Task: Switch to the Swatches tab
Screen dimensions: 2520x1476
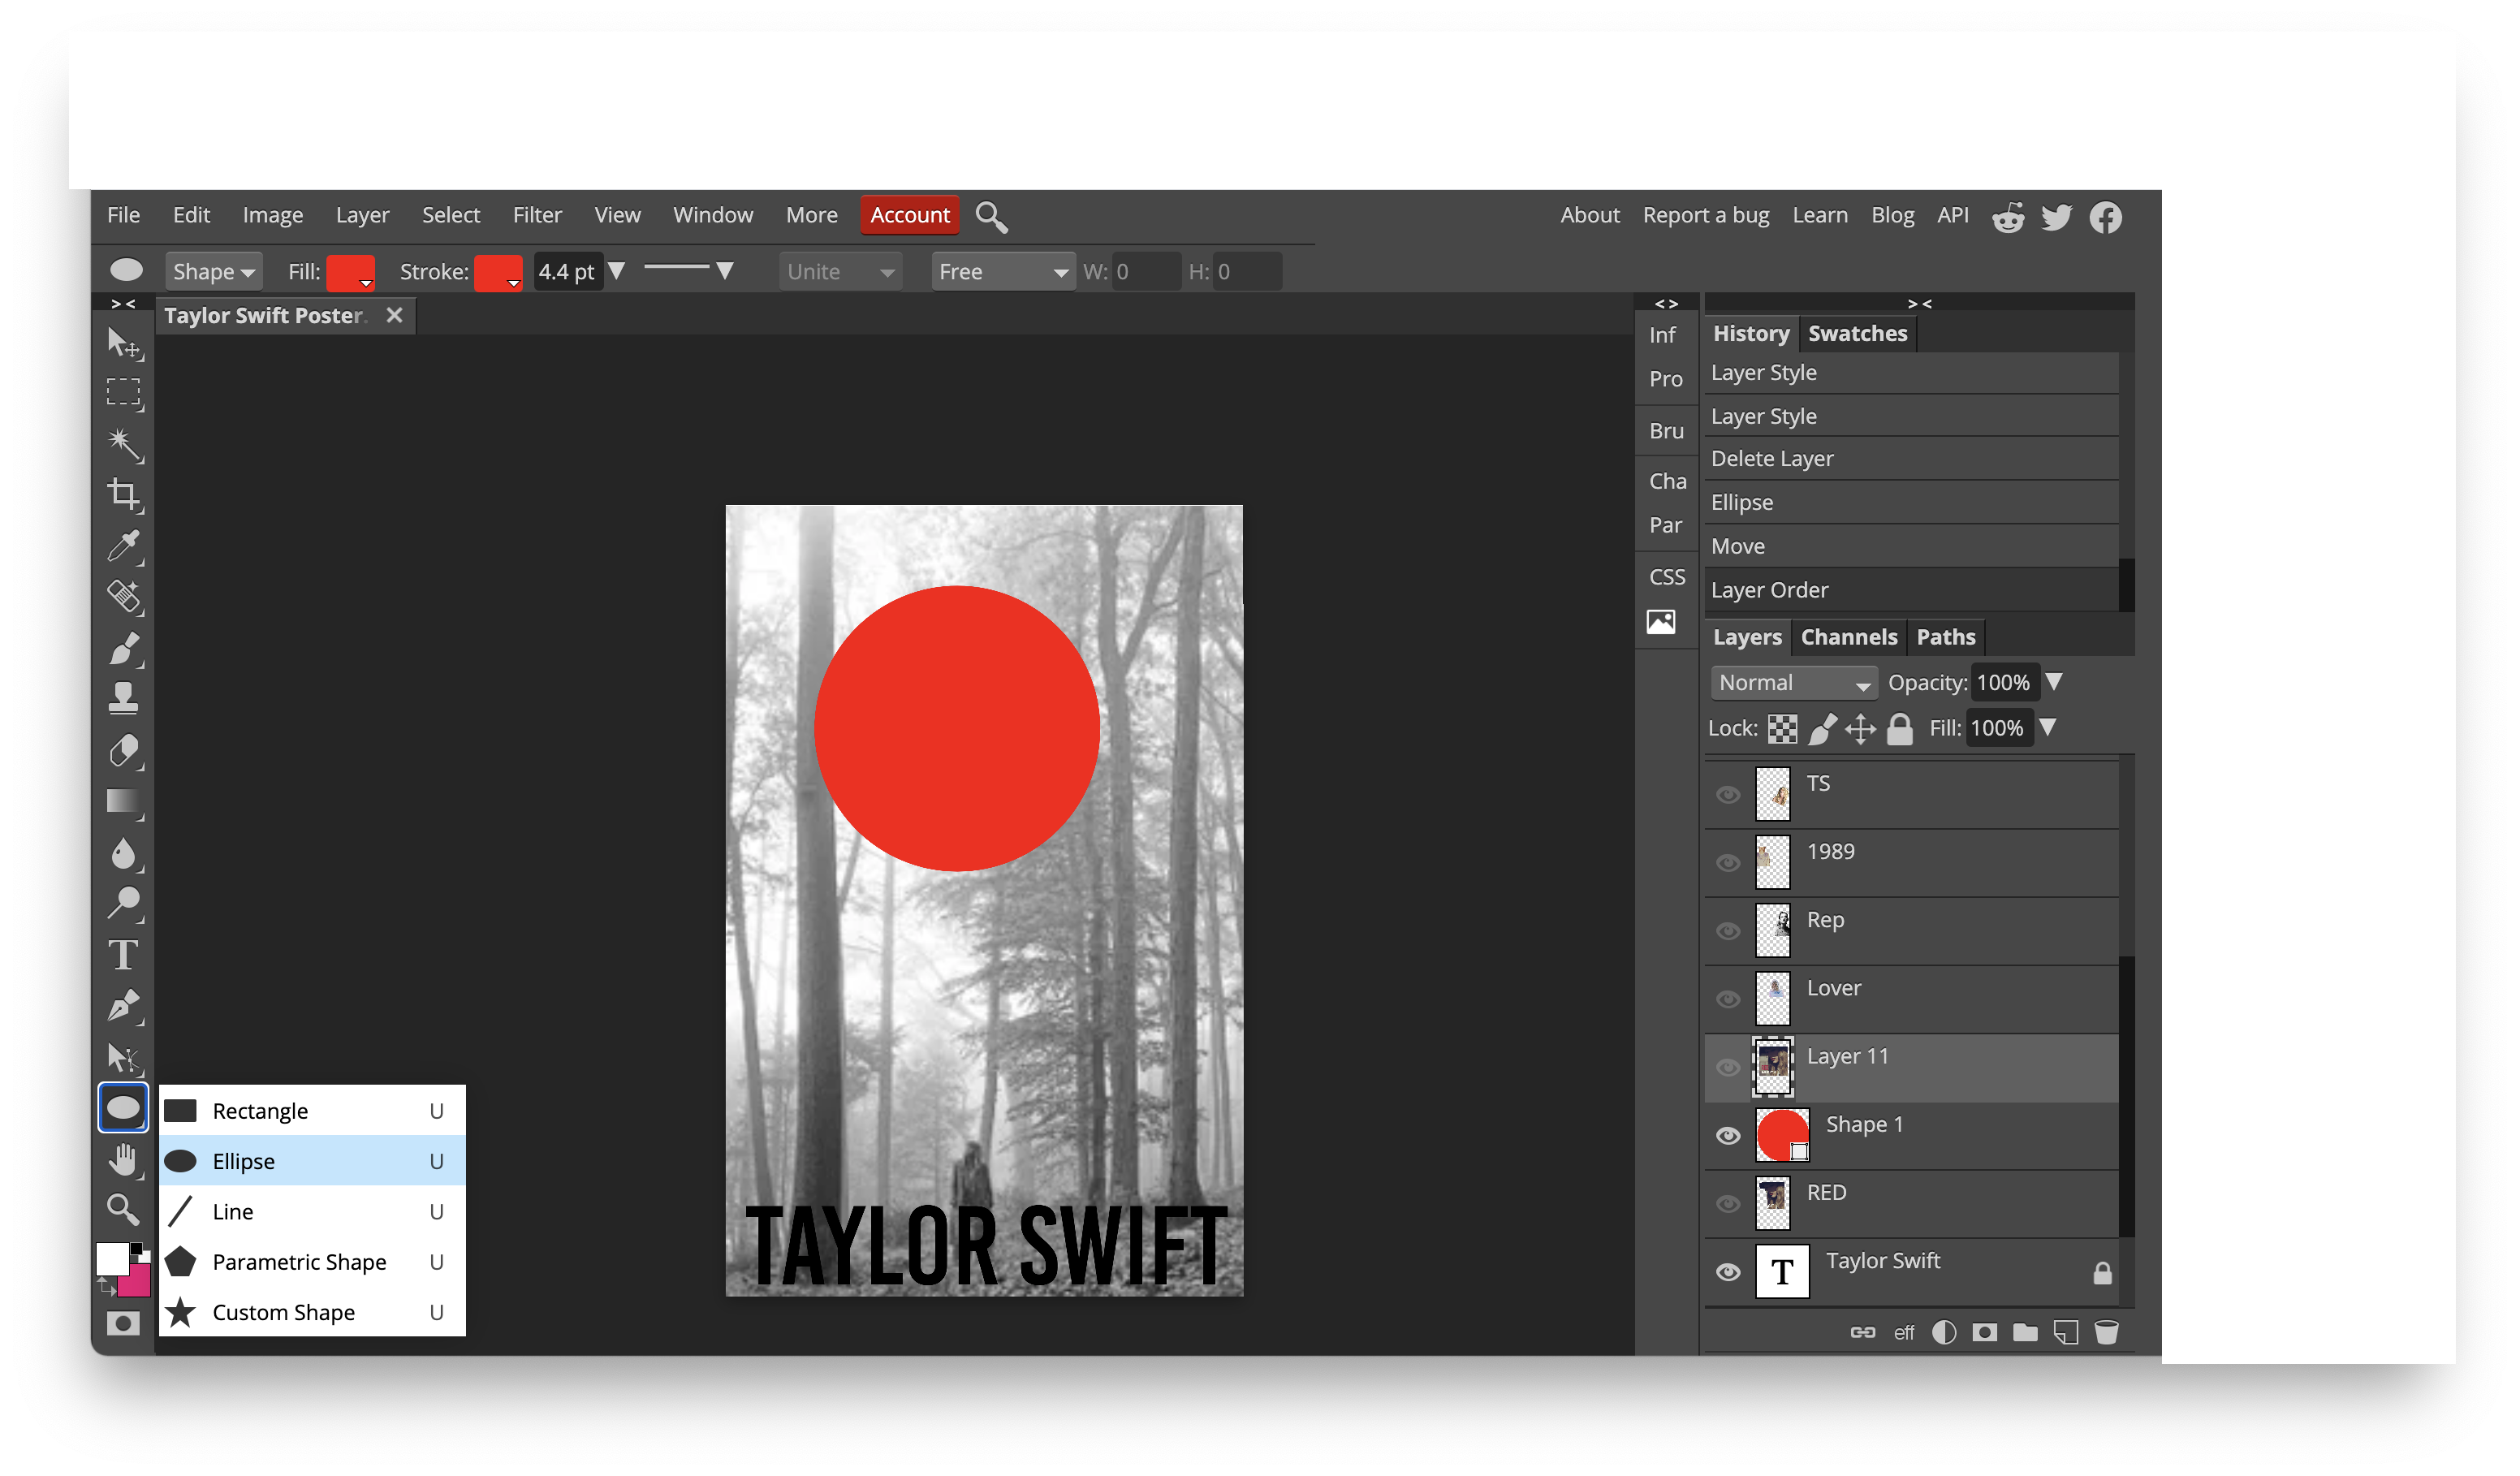Action: [1857, 334]
